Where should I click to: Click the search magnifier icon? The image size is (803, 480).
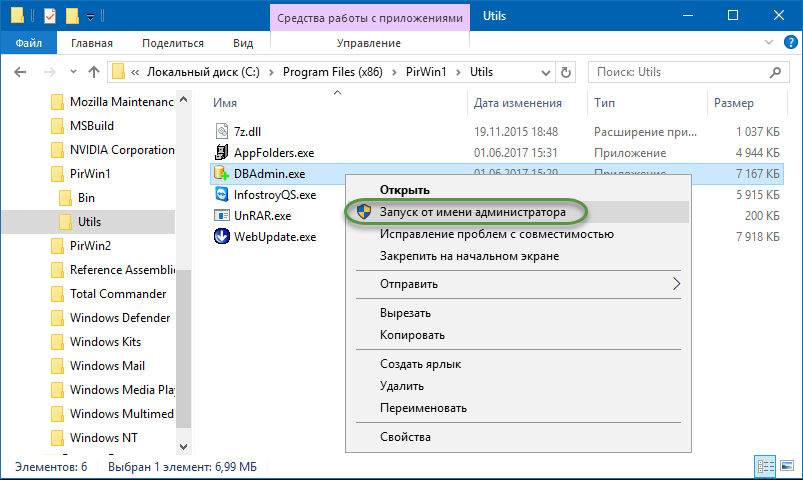(775, 72)
